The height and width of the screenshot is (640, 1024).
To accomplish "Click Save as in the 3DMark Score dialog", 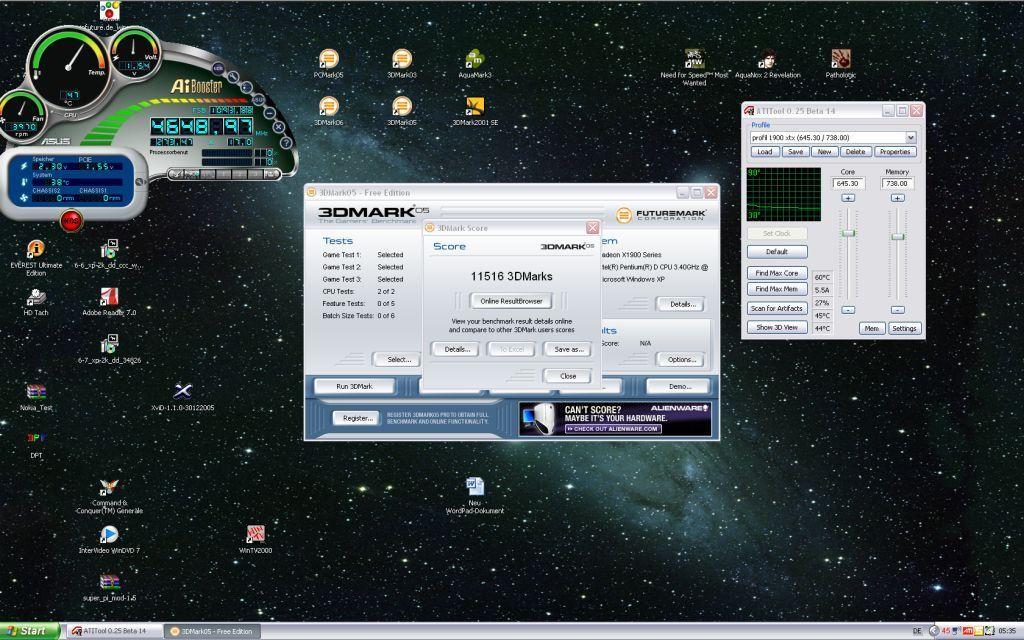I will [x=568, y=349].
